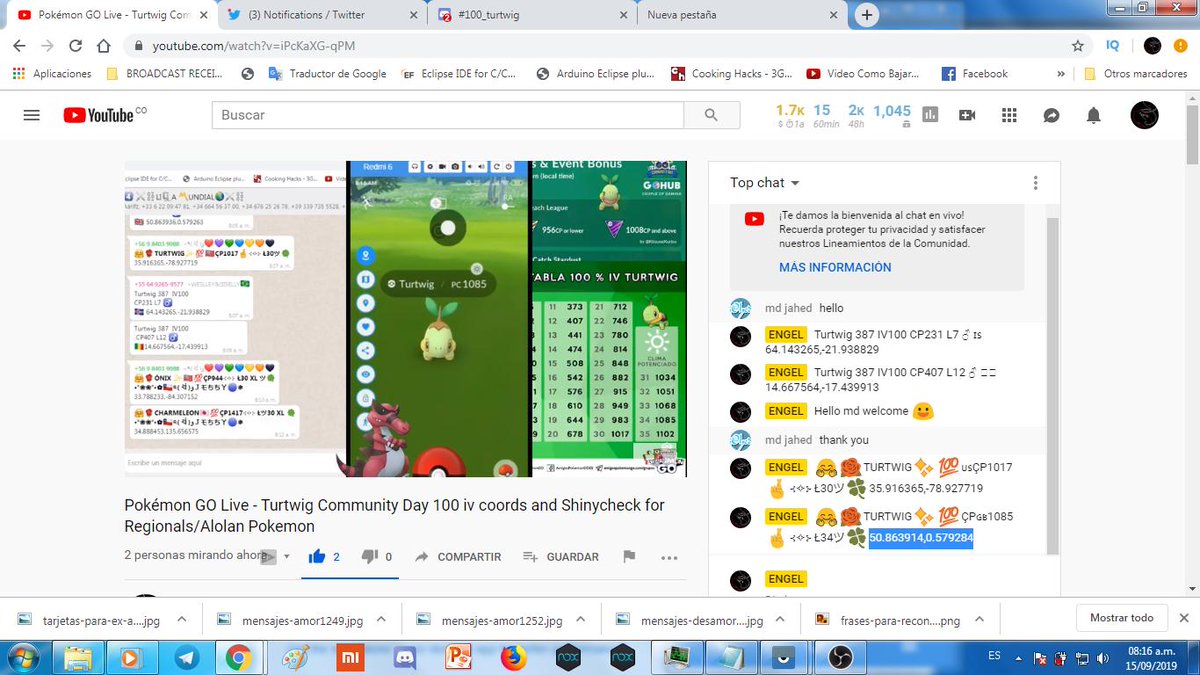
Task: Open the Facebook bookmark
Action: pos(975,74)
